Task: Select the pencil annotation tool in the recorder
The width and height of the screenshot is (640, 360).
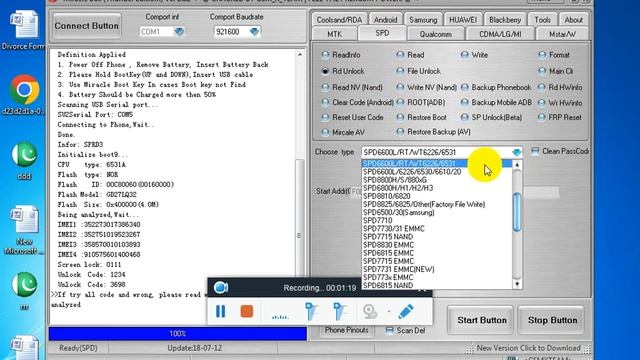Action: (x=406, y=311)
